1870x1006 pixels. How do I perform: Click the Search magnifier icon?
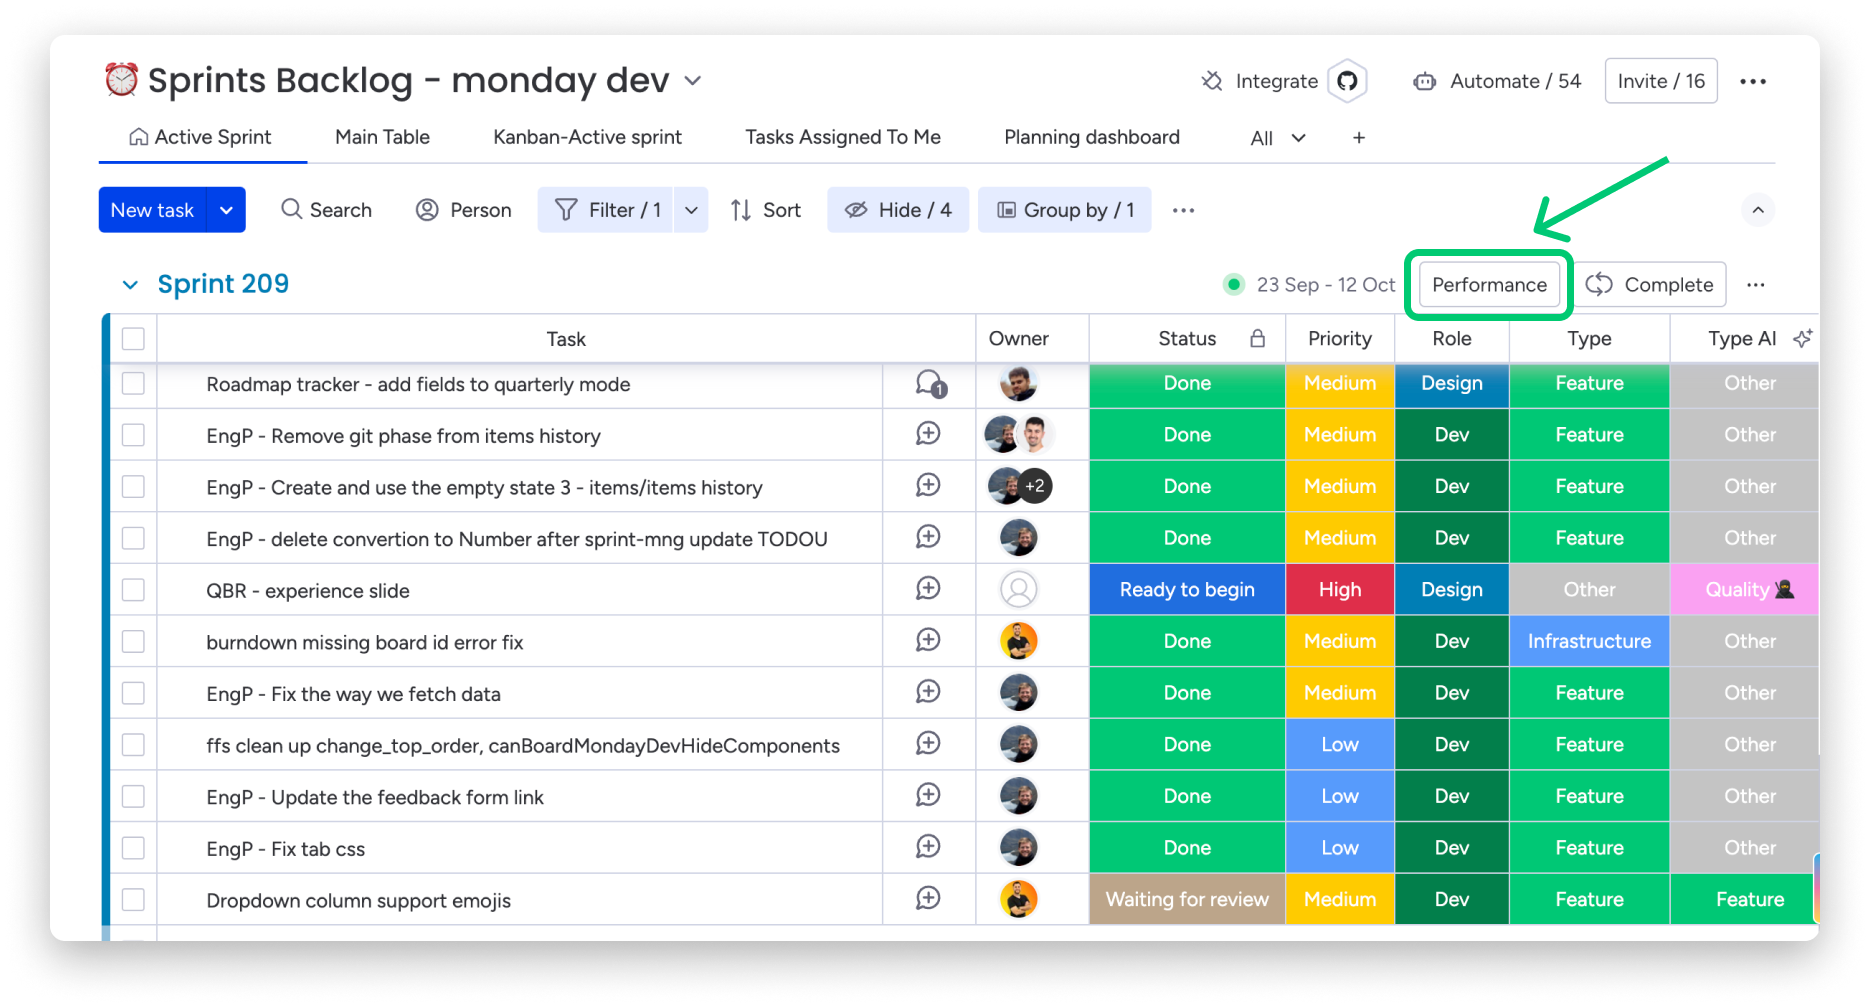[x=291, y=209]
